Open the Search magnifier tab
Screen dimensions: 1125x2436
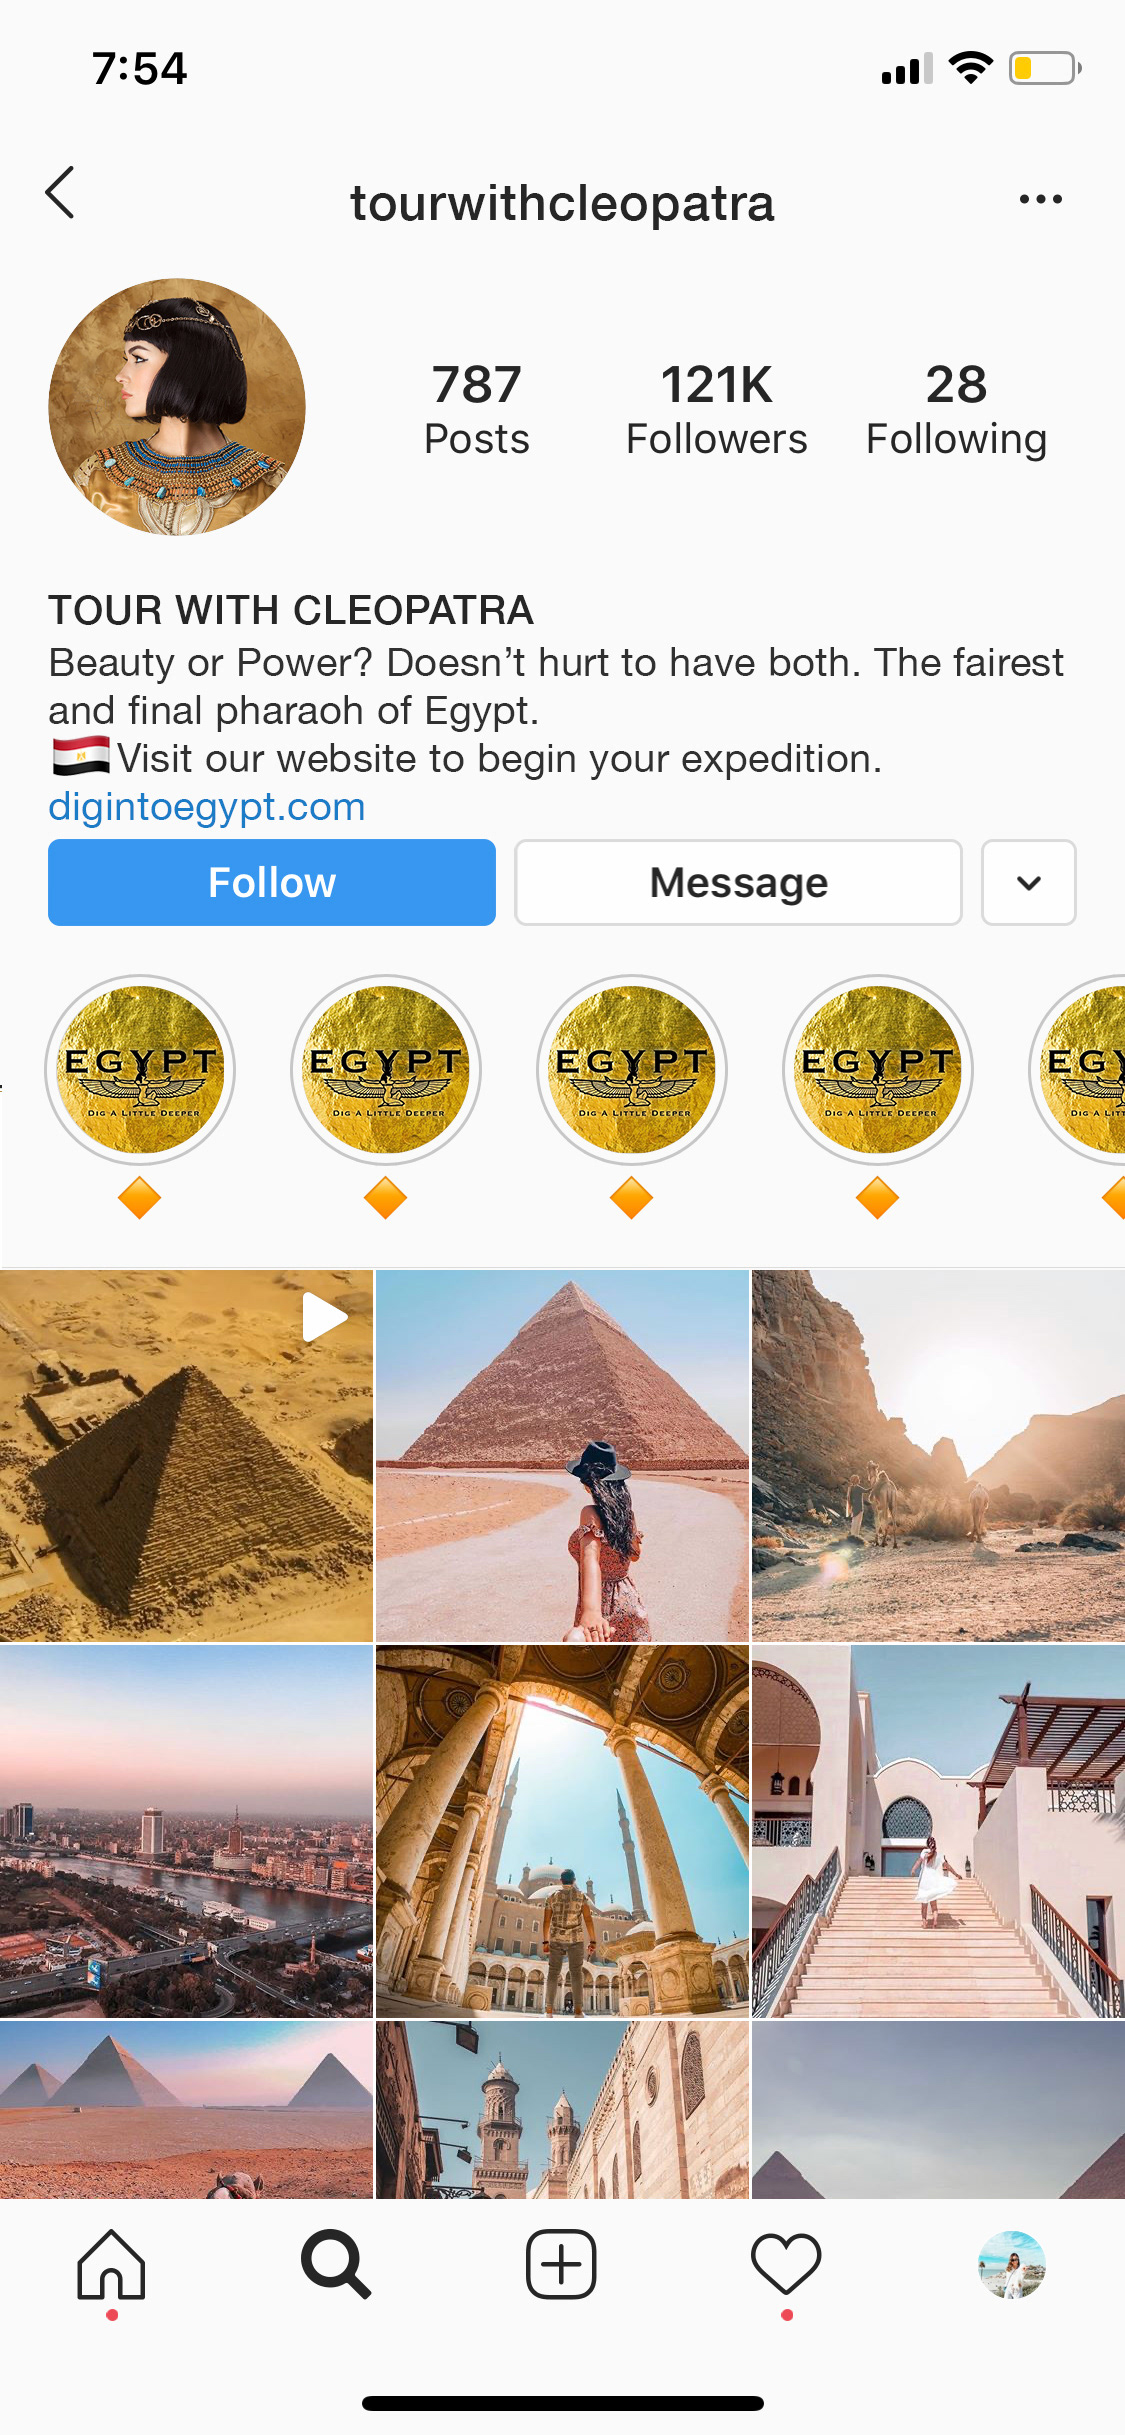click(336, 2265)
